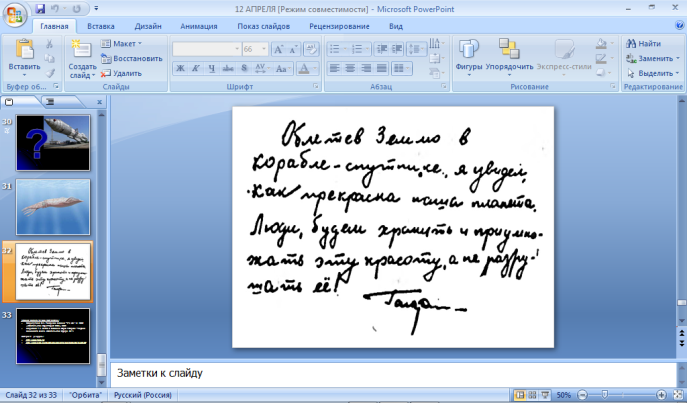Image resolution: width=687 pixels, height=403 pixels.
Task: Copy selection with copy icon
Action: (x=50, y=58)
